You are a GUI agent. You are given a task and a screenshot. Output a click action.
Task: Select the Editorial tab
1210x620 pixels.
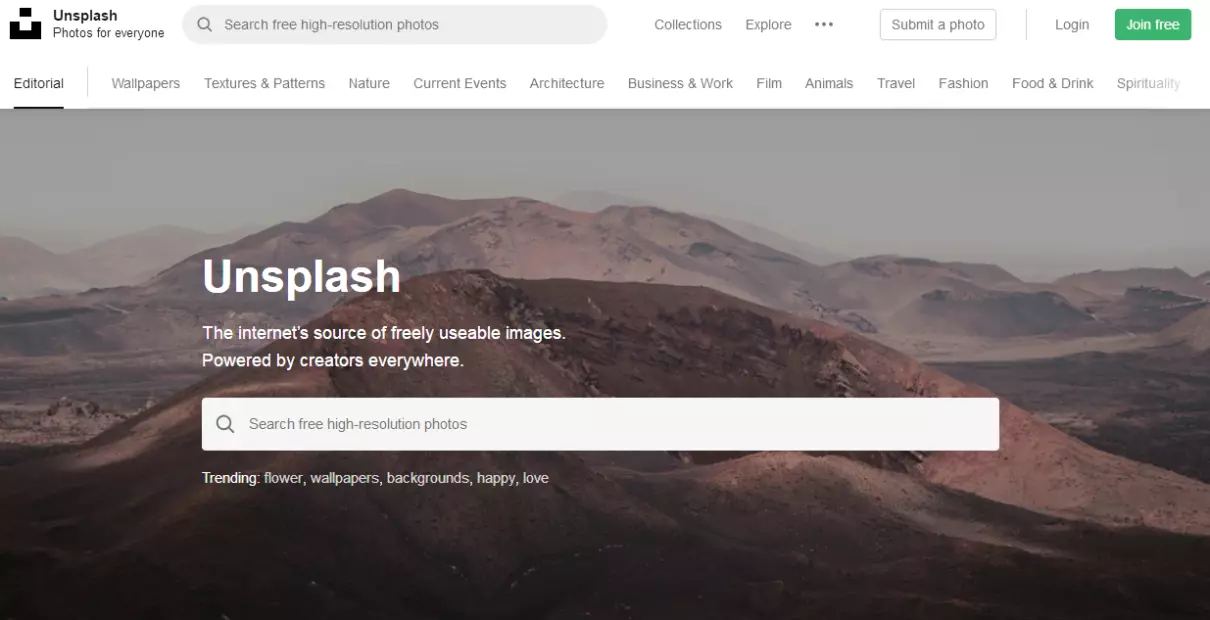[x=39, y=83]
